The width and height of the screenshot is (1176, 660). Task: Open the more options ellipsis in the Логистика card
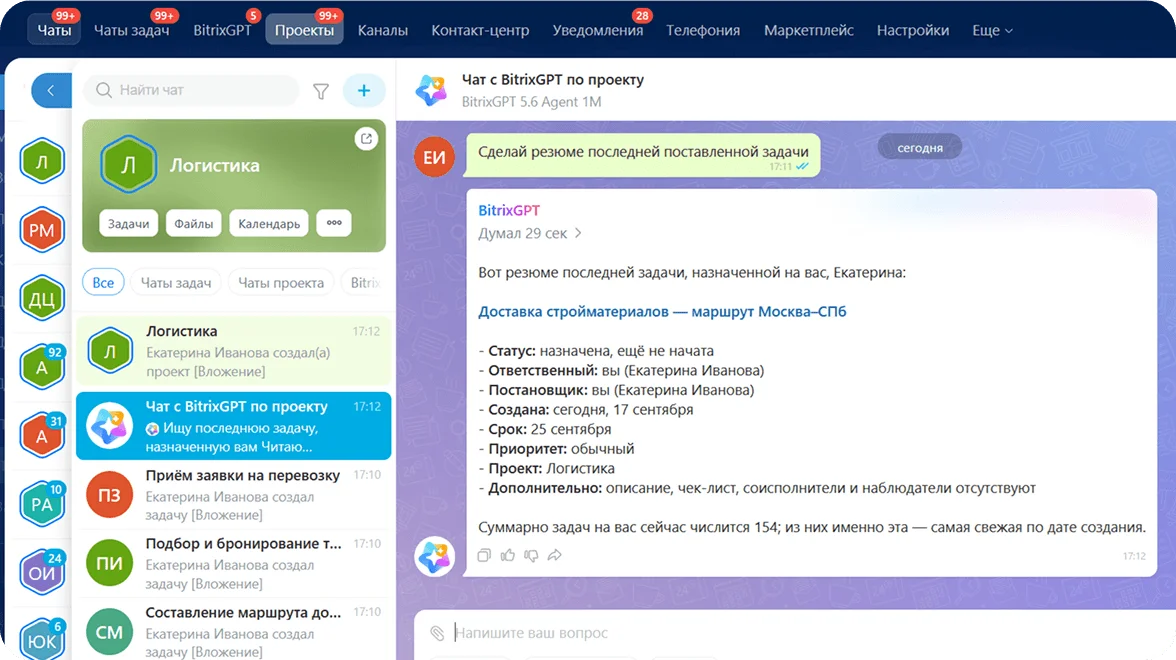point(334,224)
